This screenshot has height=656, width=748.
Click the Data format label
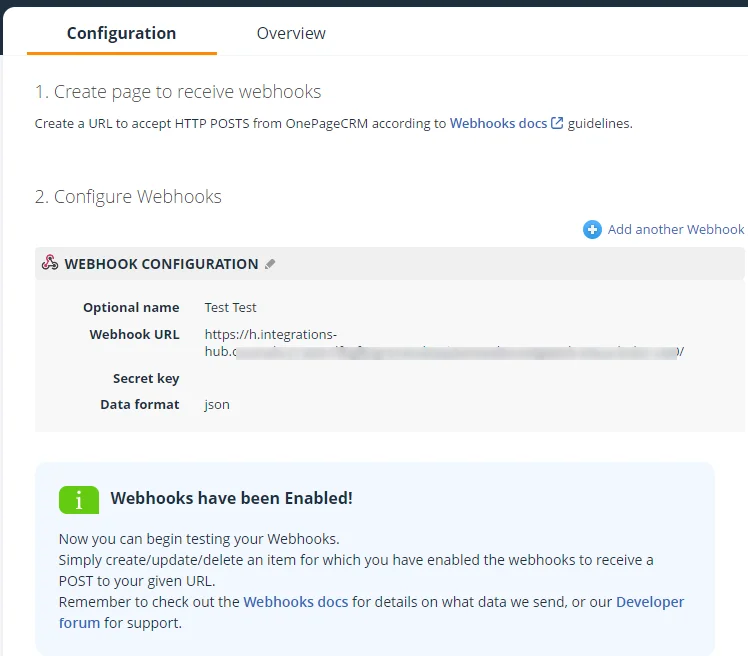[140, 405]
